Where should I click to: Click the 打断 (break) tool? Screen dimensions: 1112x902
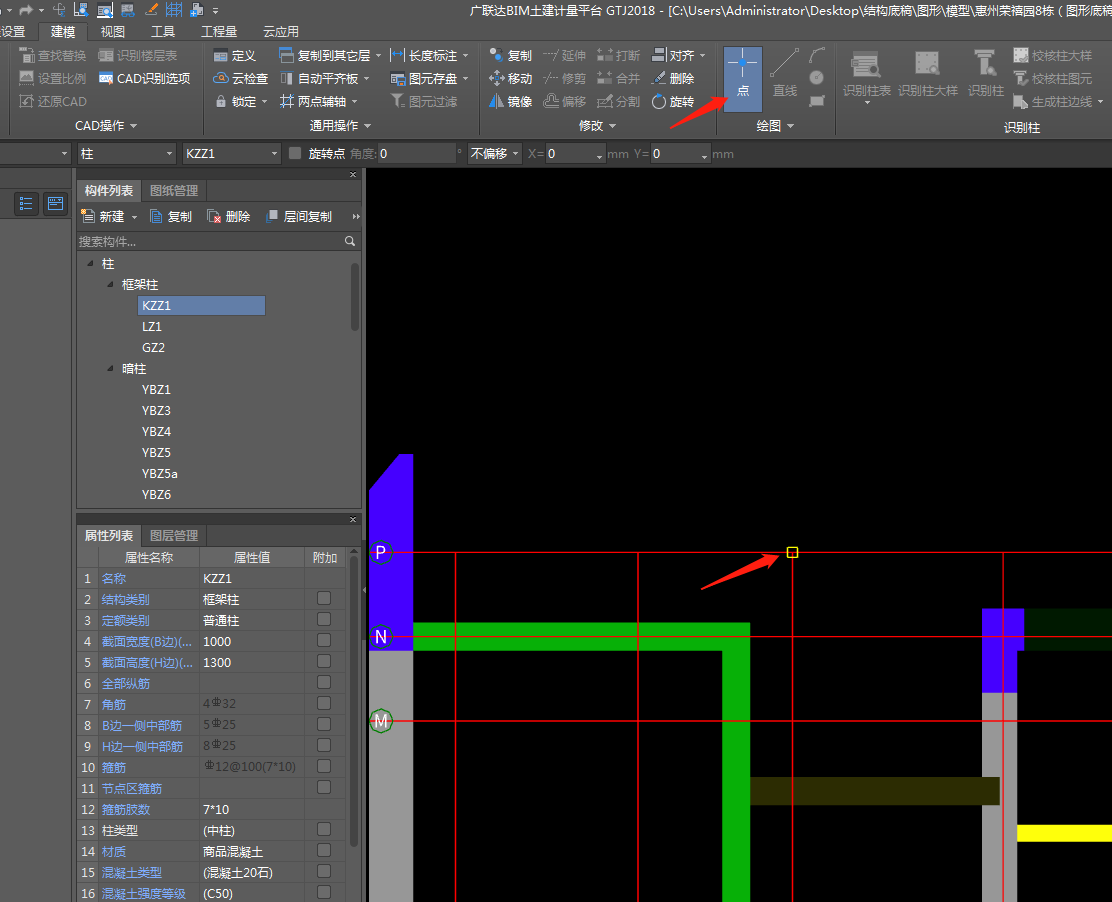pyautogui.click(x=618, y=55)
